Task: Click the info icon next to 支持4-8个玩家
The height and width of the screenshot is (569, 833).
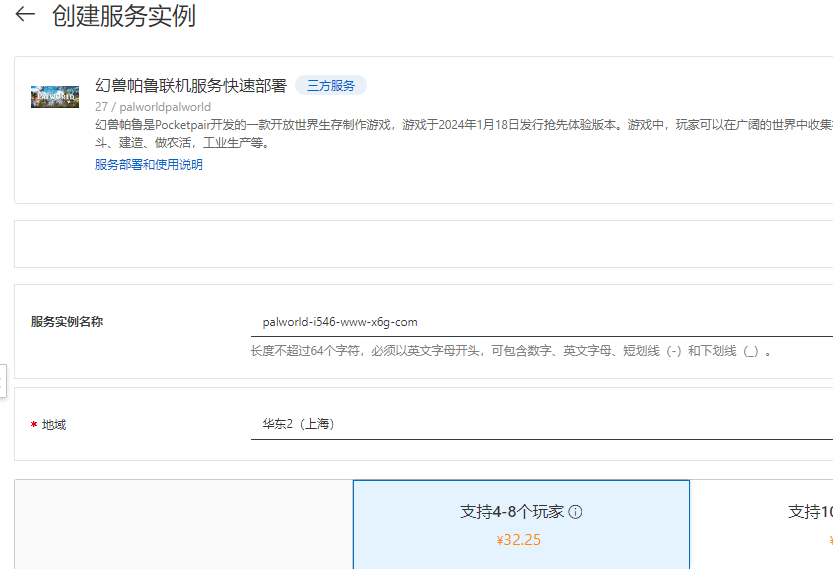Action: tap(575, 512)
